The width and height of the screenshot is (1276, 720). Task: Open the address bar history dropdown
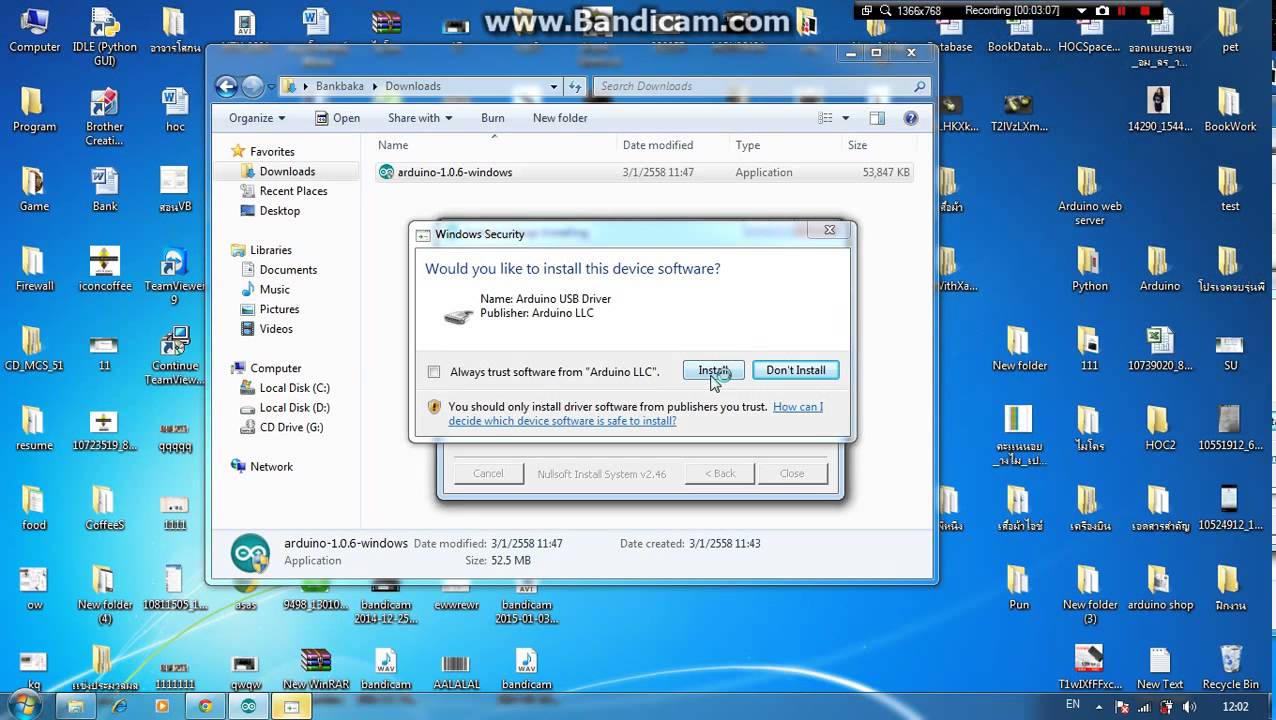click(553, 86)
